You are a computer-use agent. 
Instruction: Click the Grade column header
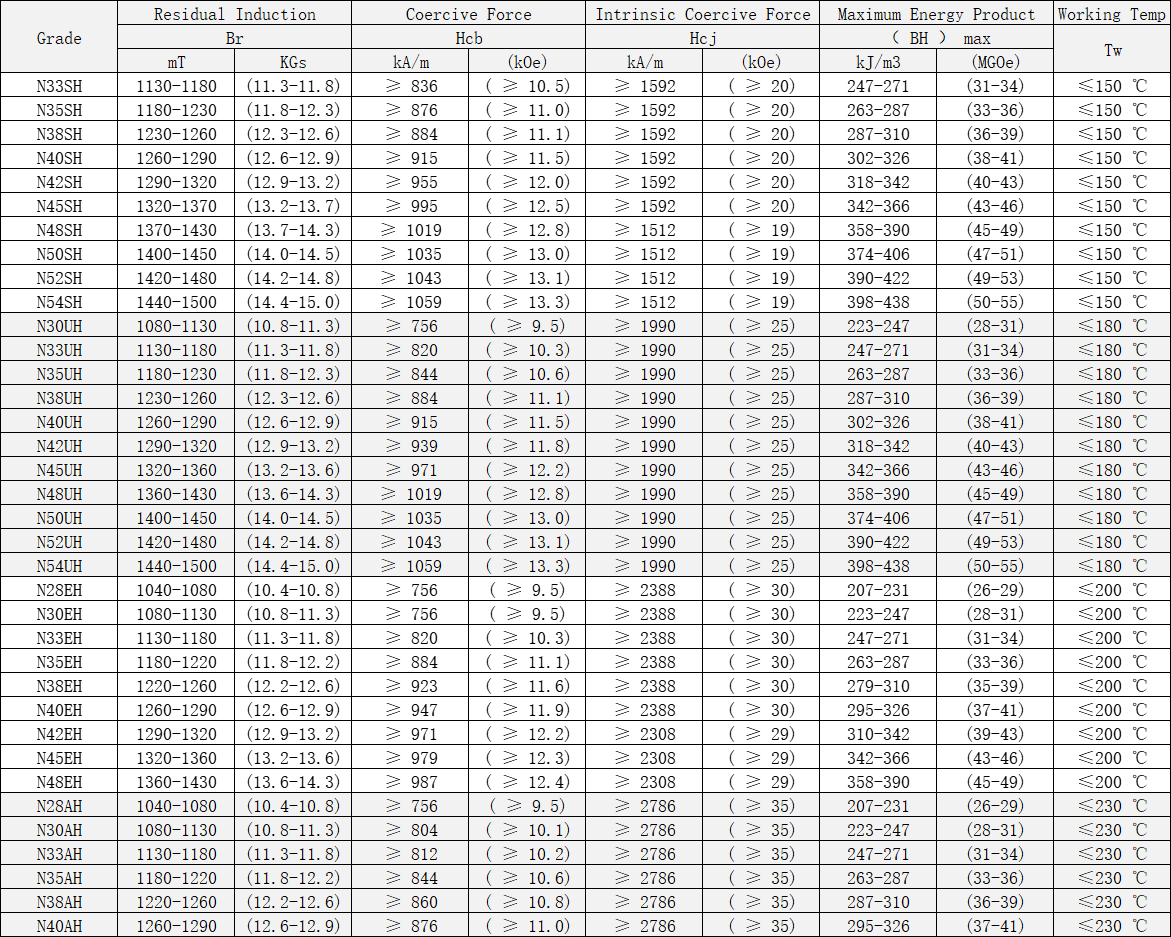(x=59, y=38)
